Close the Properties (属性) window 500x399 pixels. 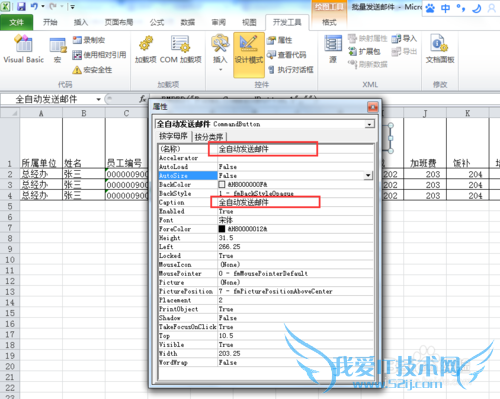[x=372, y=107]
